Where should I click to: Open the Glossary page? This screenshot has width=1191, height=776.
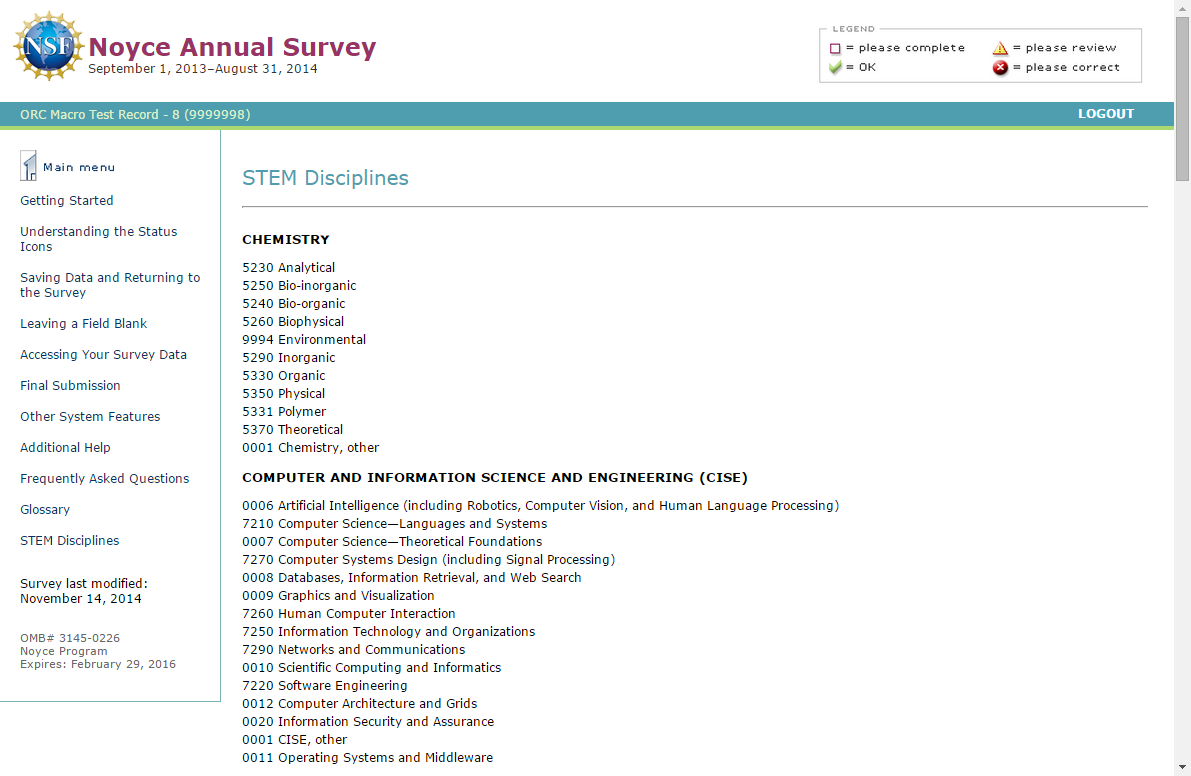pos(45,510)
